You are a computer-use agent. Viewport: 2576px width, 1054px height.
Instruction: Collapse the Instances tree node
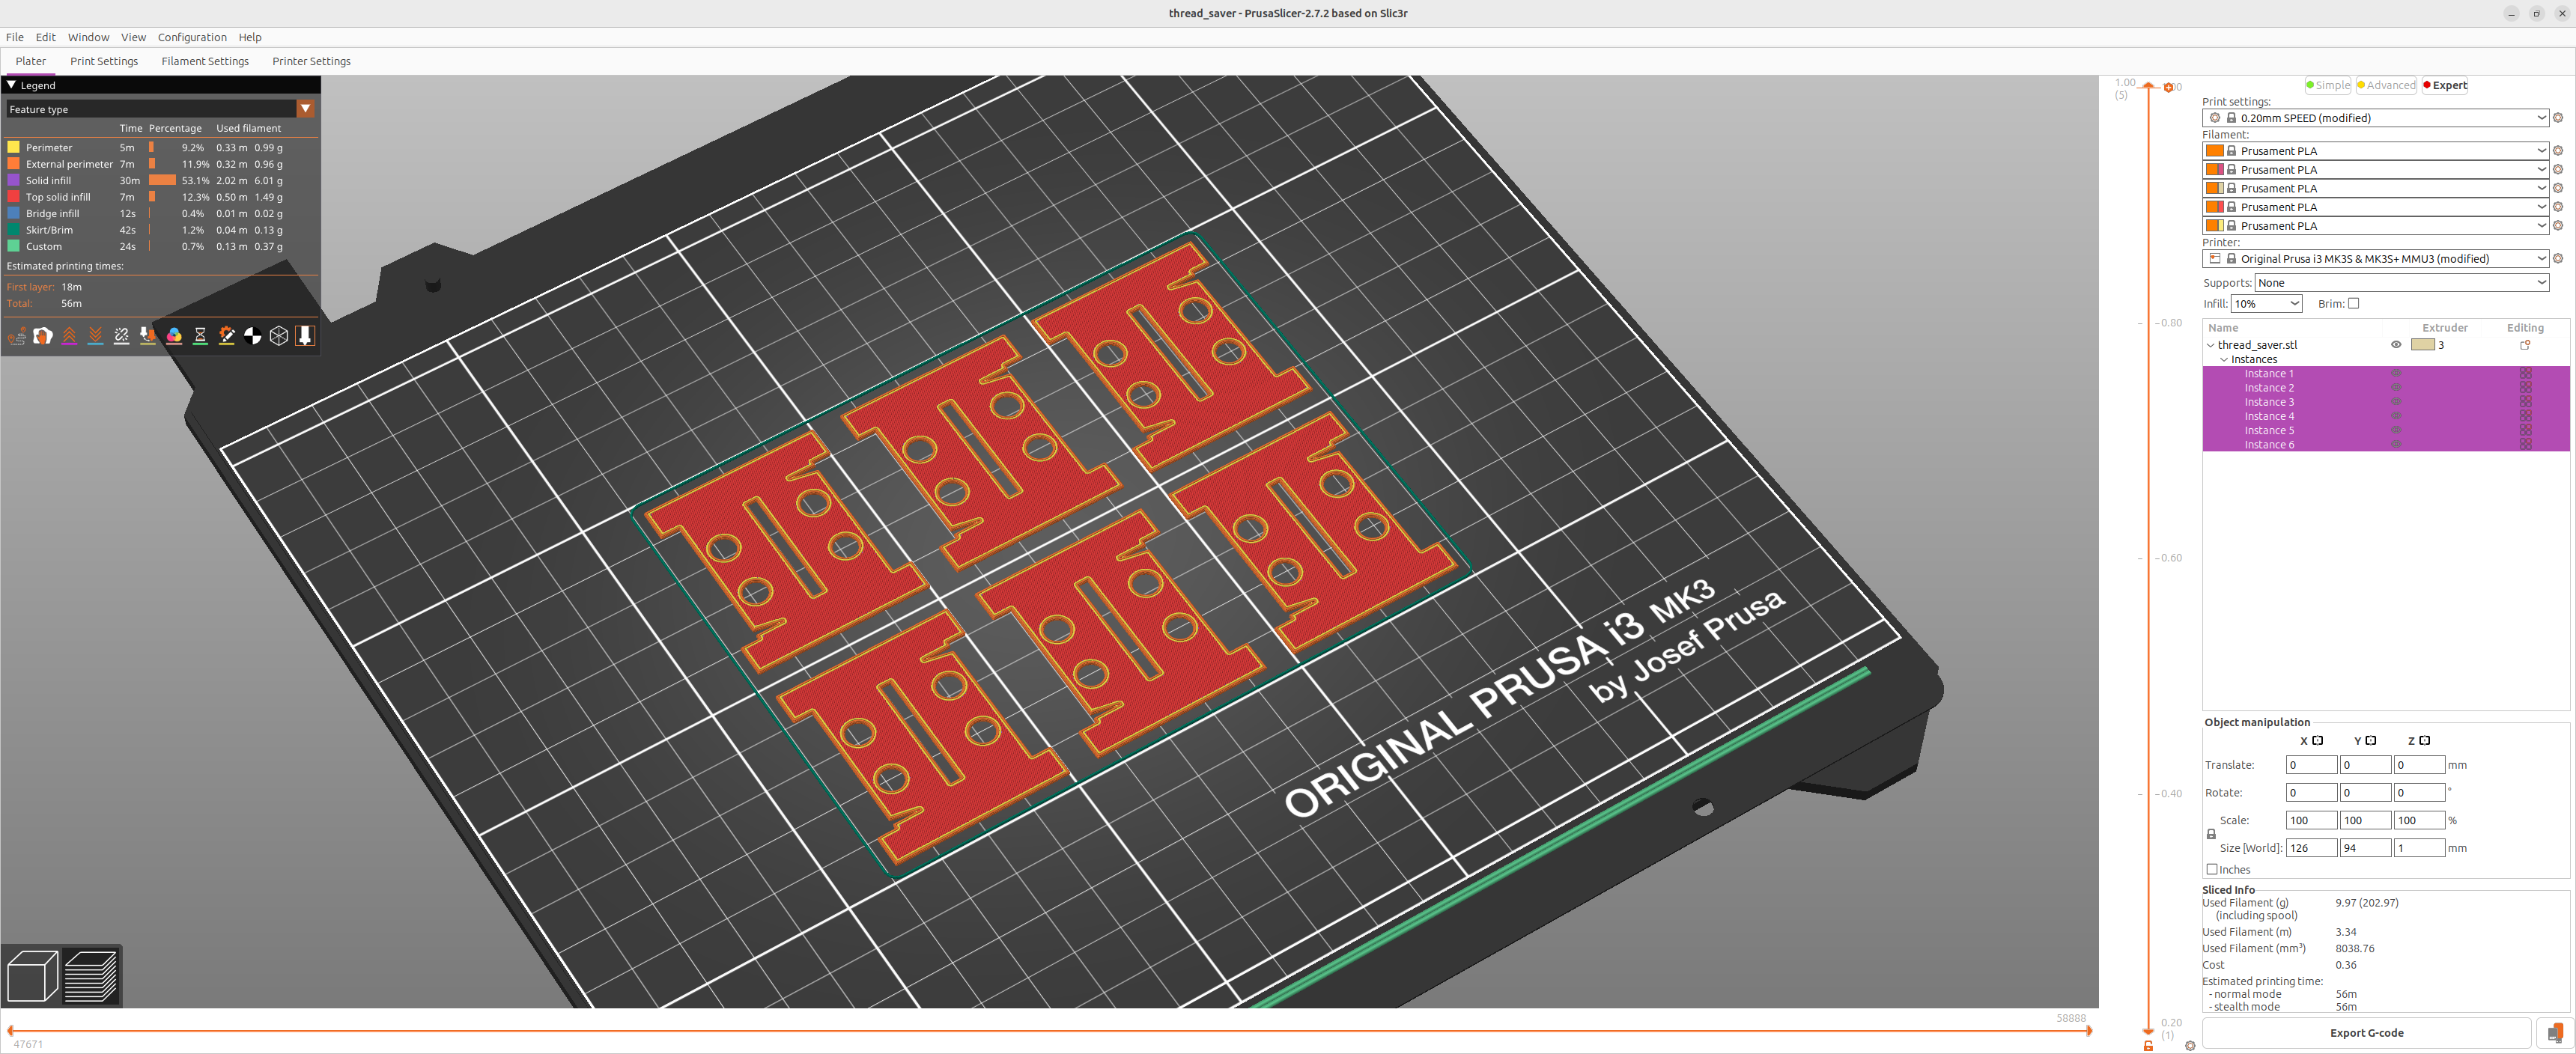[x=2224, y=360]
